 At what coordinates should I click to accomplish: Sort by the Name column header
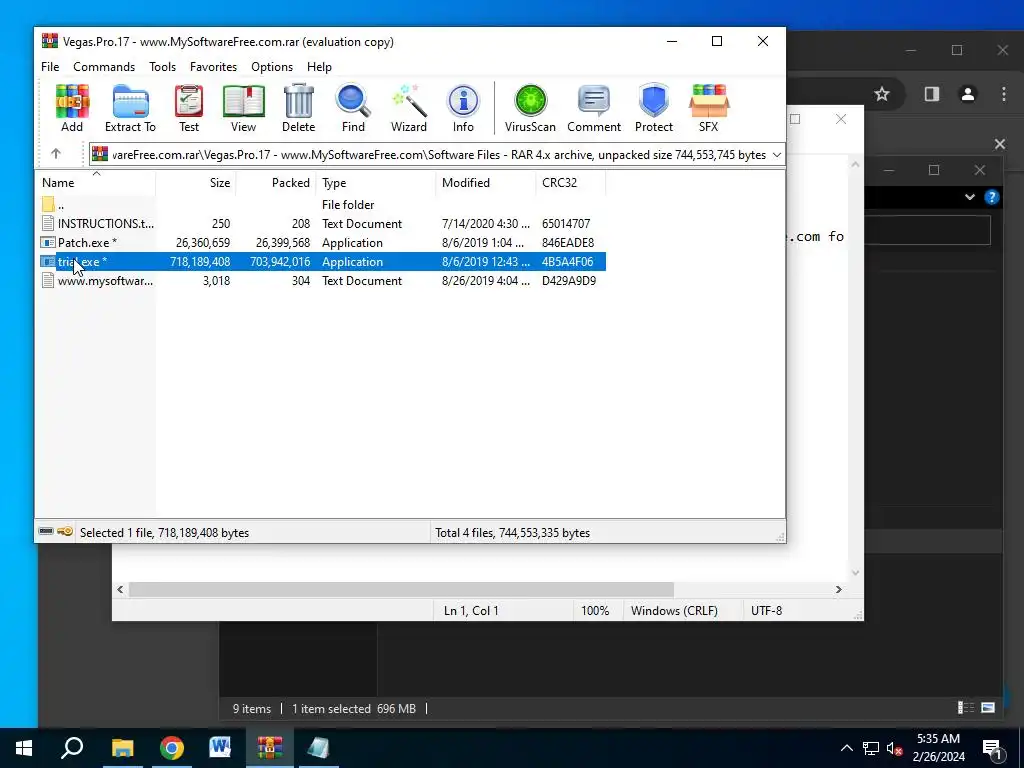point(96,182)
